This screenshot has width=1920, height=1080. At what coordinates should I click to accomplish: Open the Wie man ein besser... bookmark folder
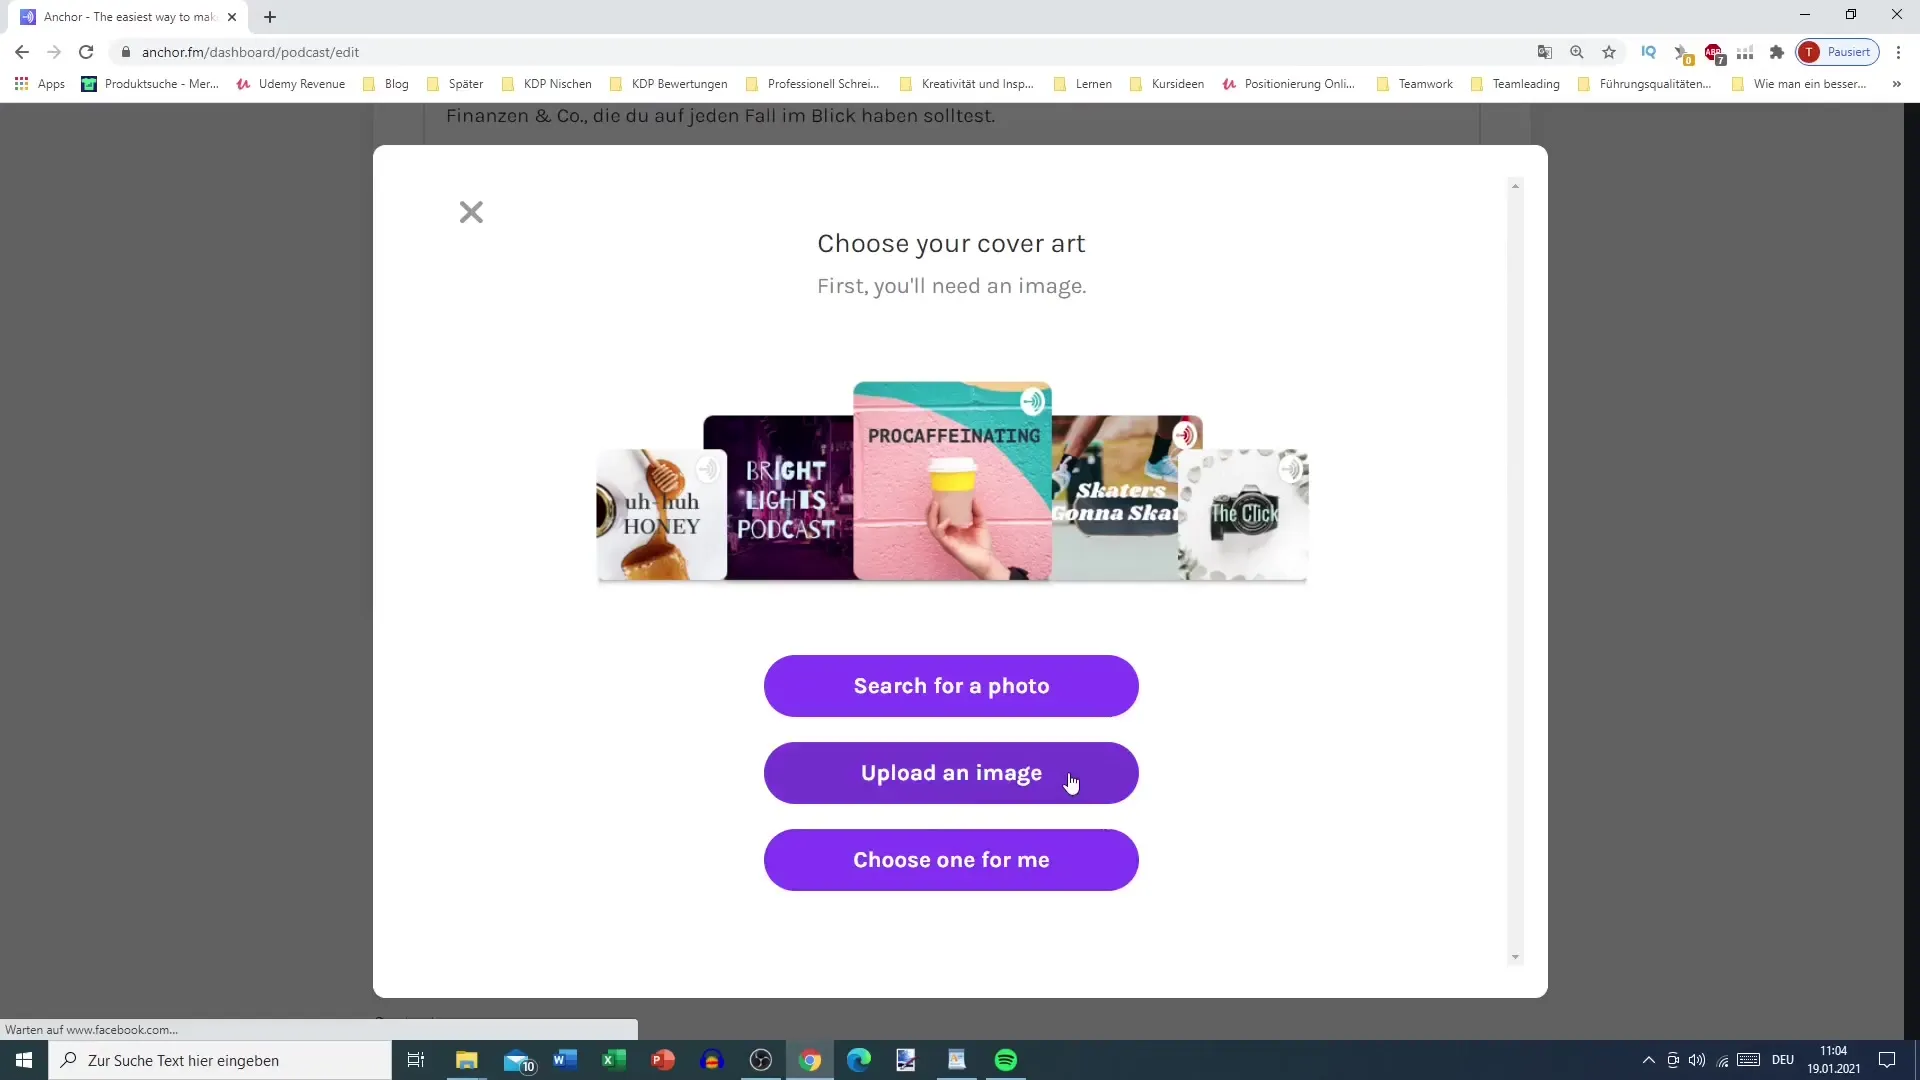[x=1799, y=84]
